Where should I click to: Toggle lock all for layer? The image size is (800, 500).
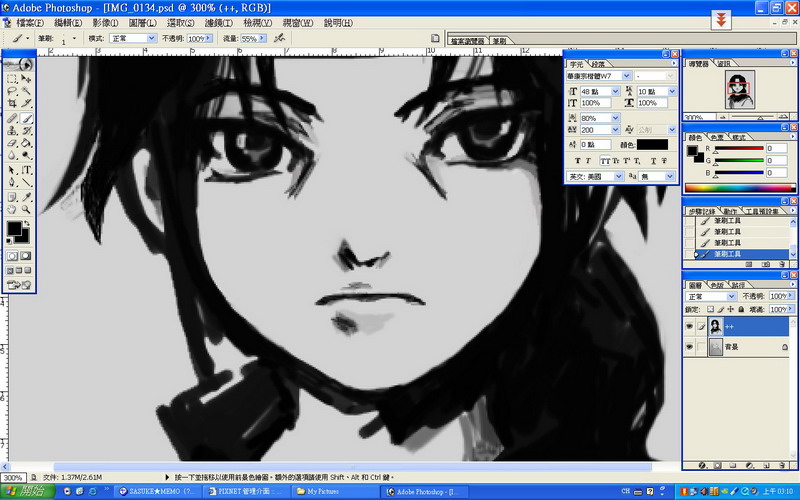(x=741, y=309)
